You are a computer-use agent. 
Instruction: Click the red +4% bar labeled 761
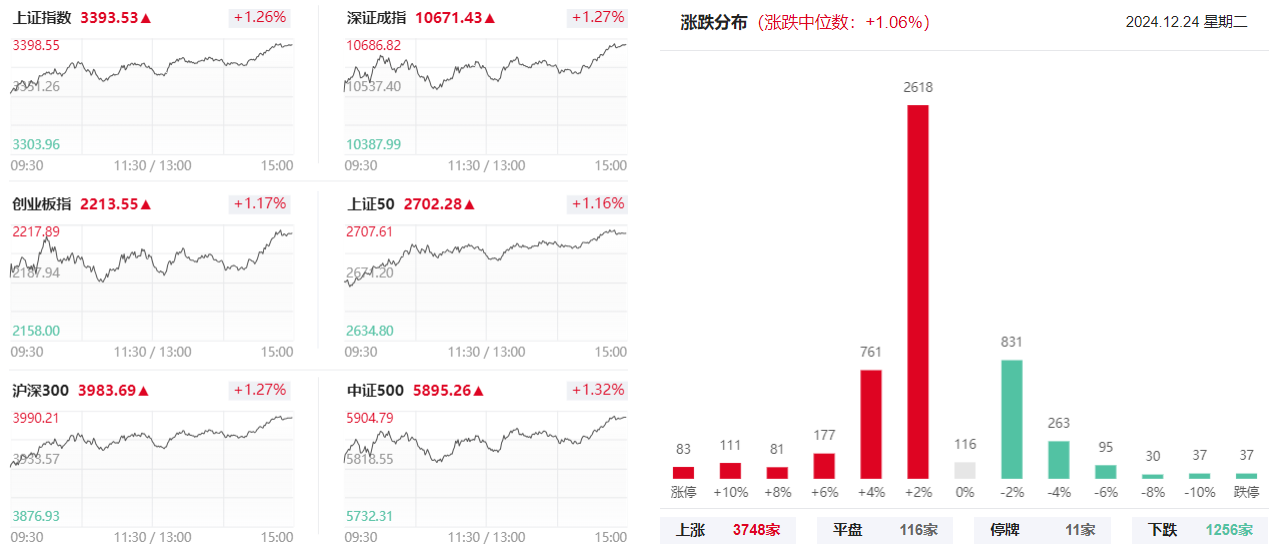pyautogui.click(x=871, y=424)
